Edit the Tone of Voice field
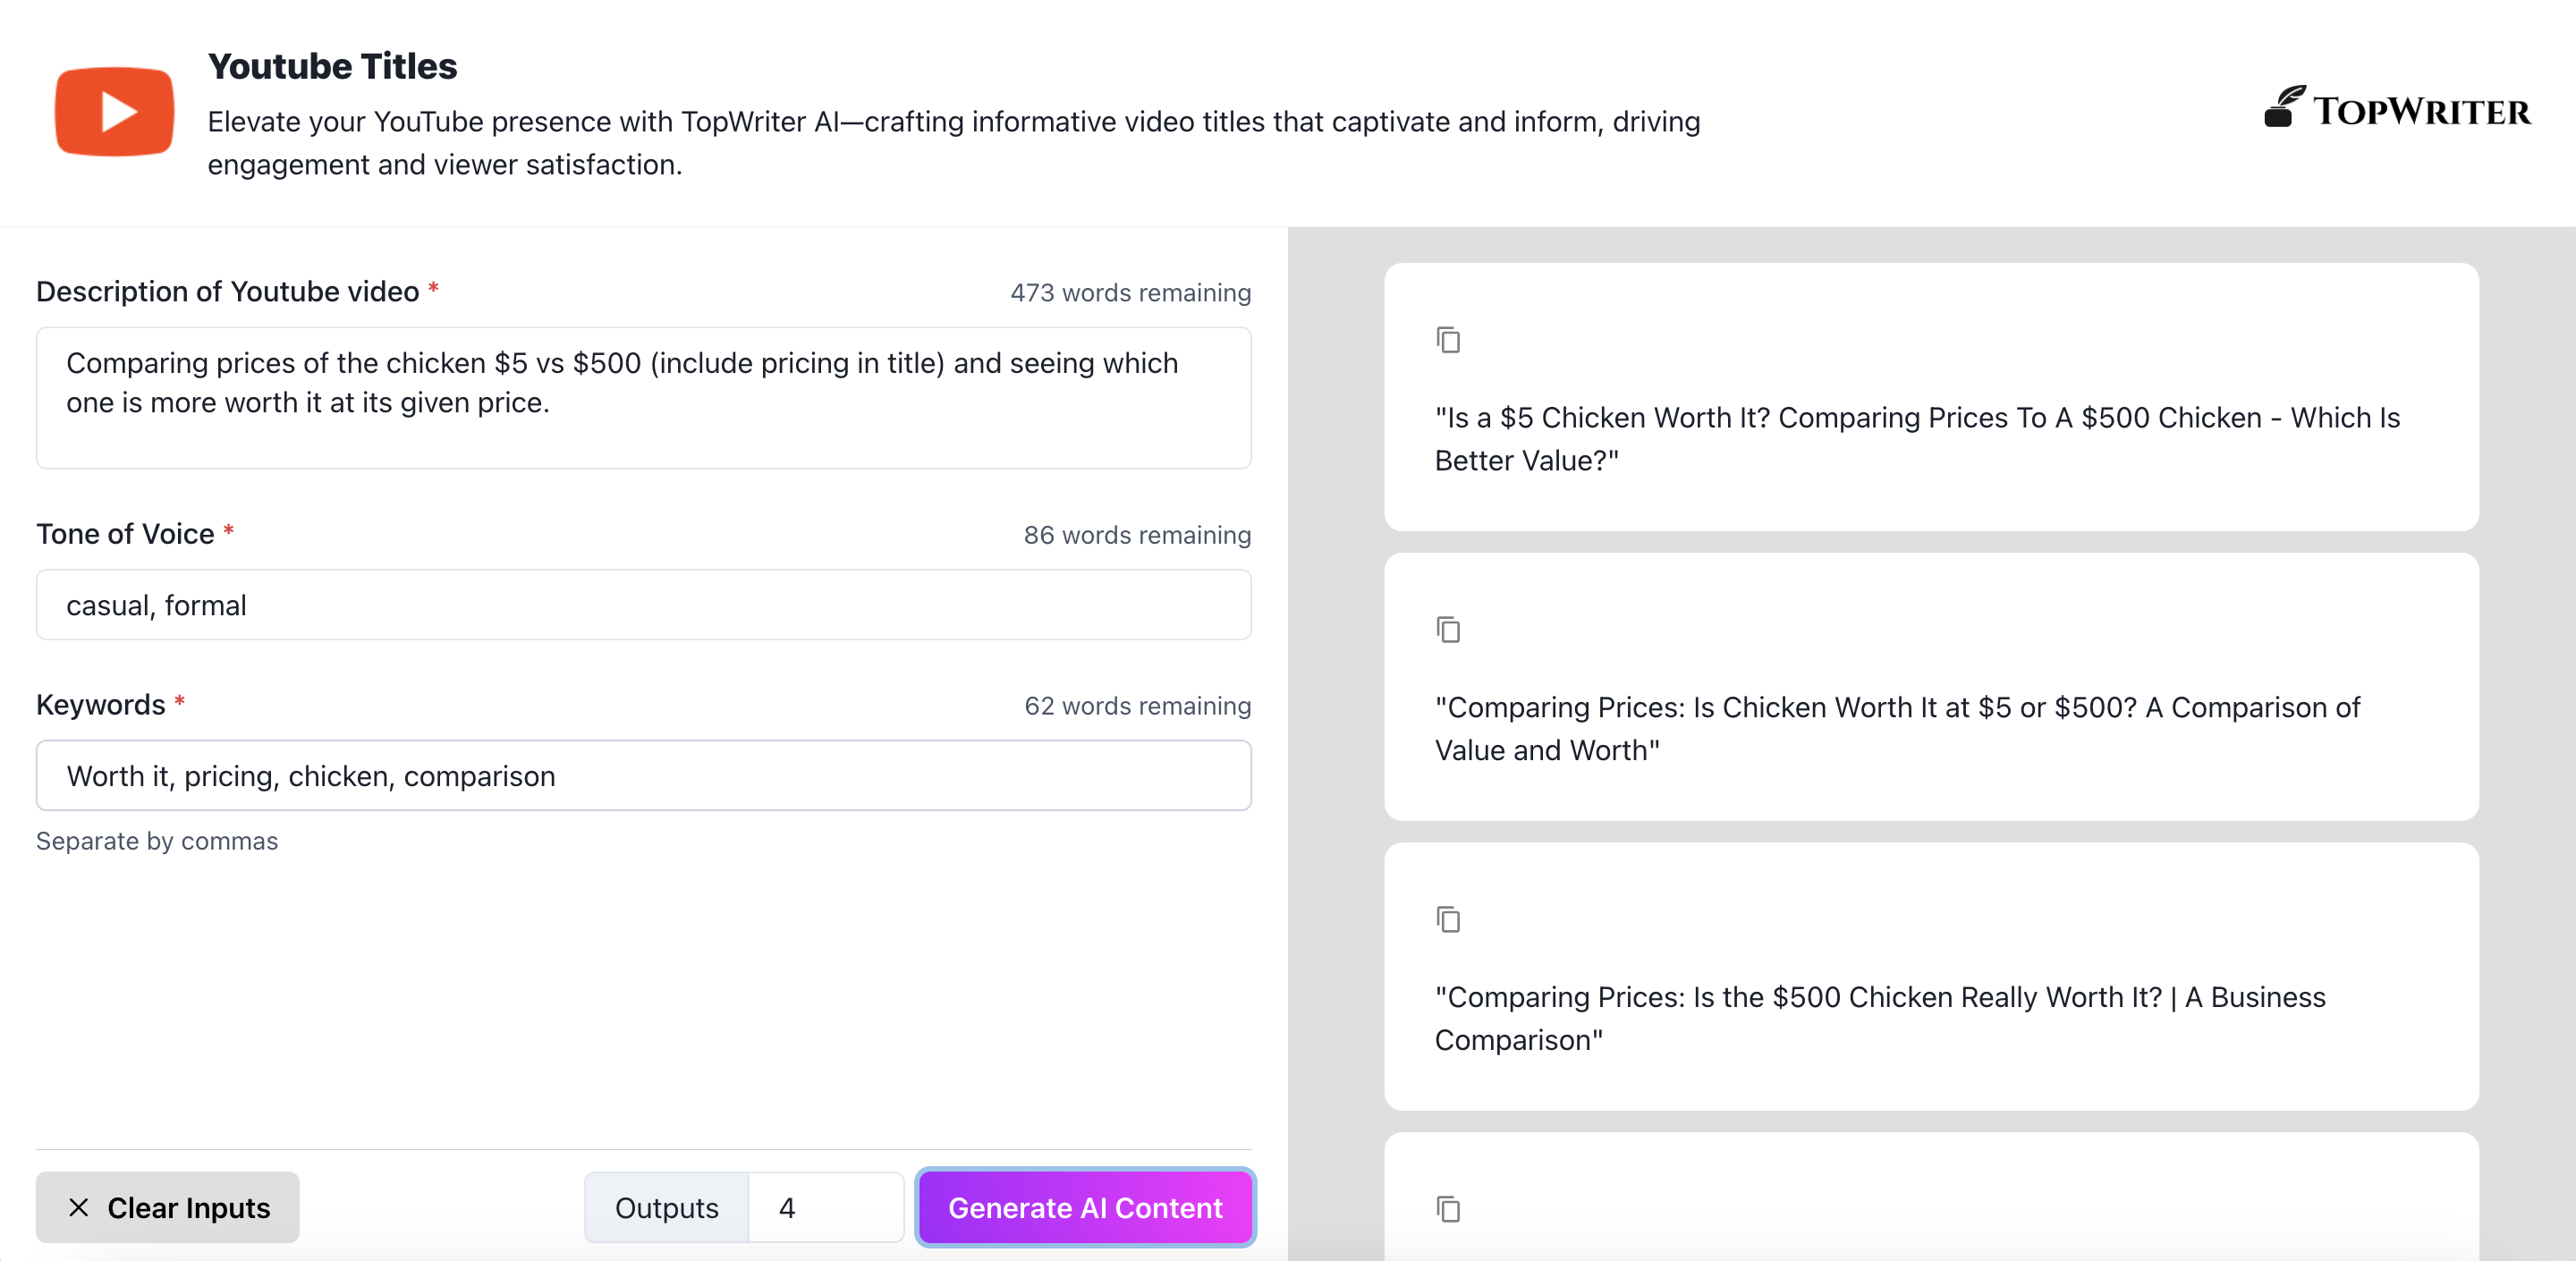 tap(644, 605)
